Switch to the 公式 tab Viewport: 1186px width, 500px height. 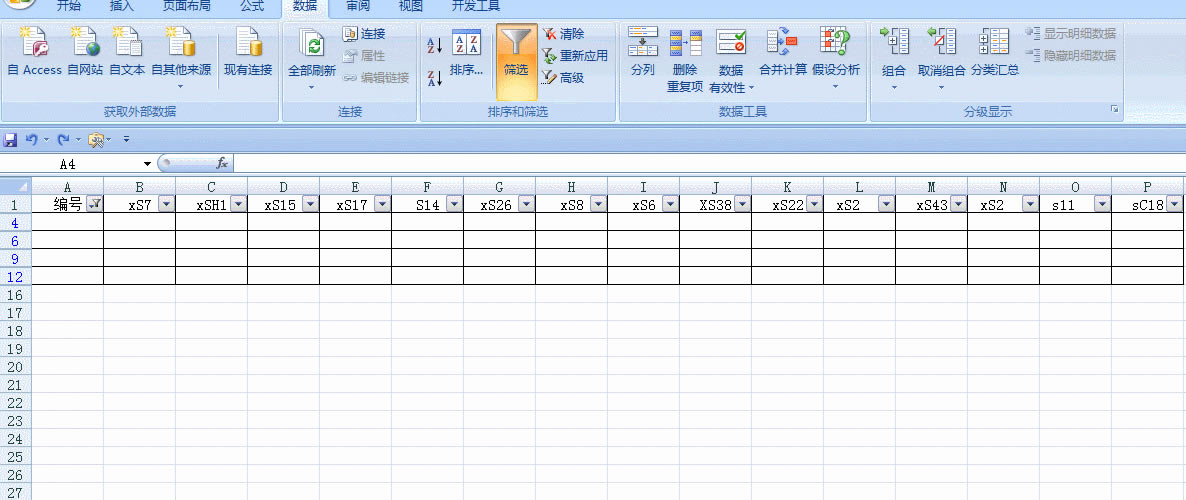tap(252, 7)
